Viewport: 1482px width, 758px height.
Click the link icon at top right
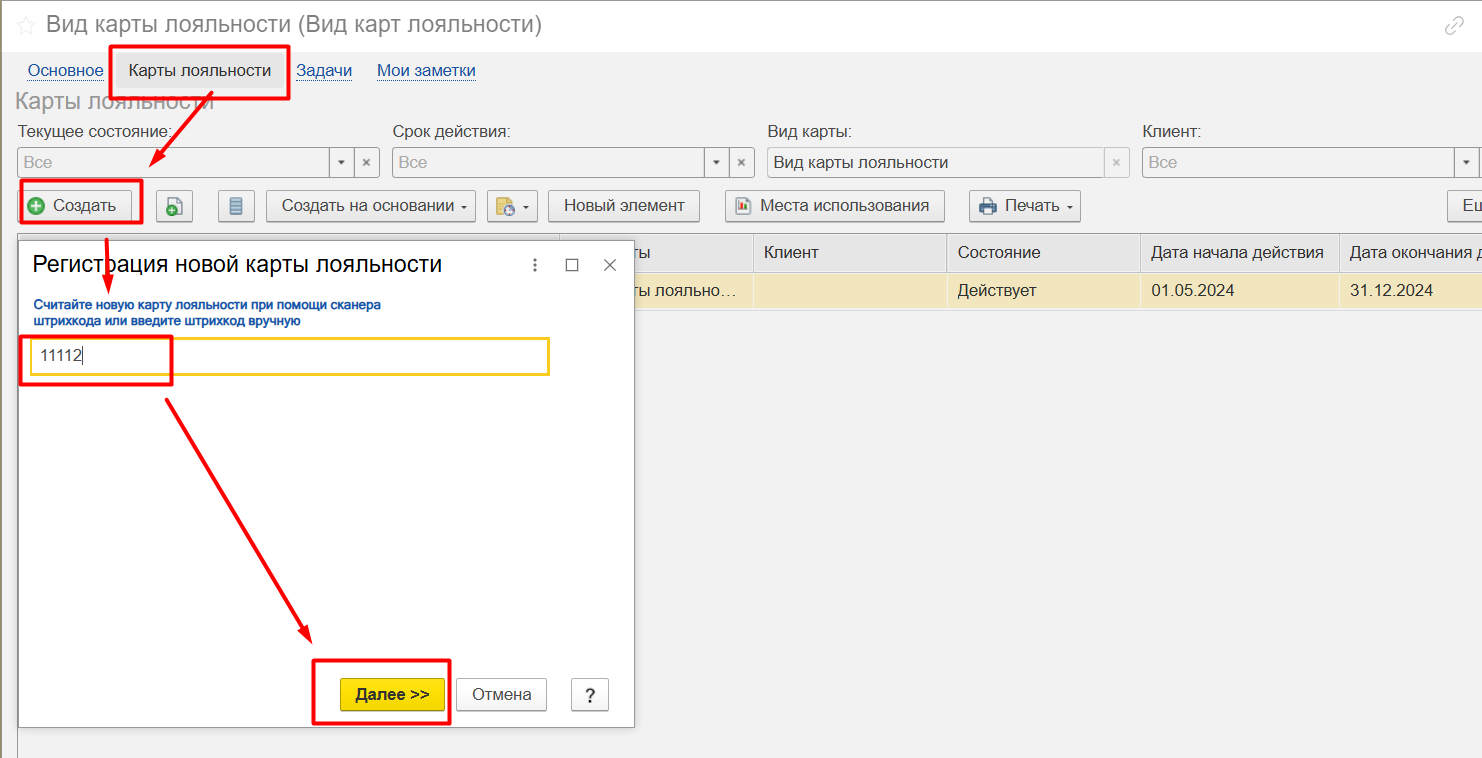click(1454, 26)
